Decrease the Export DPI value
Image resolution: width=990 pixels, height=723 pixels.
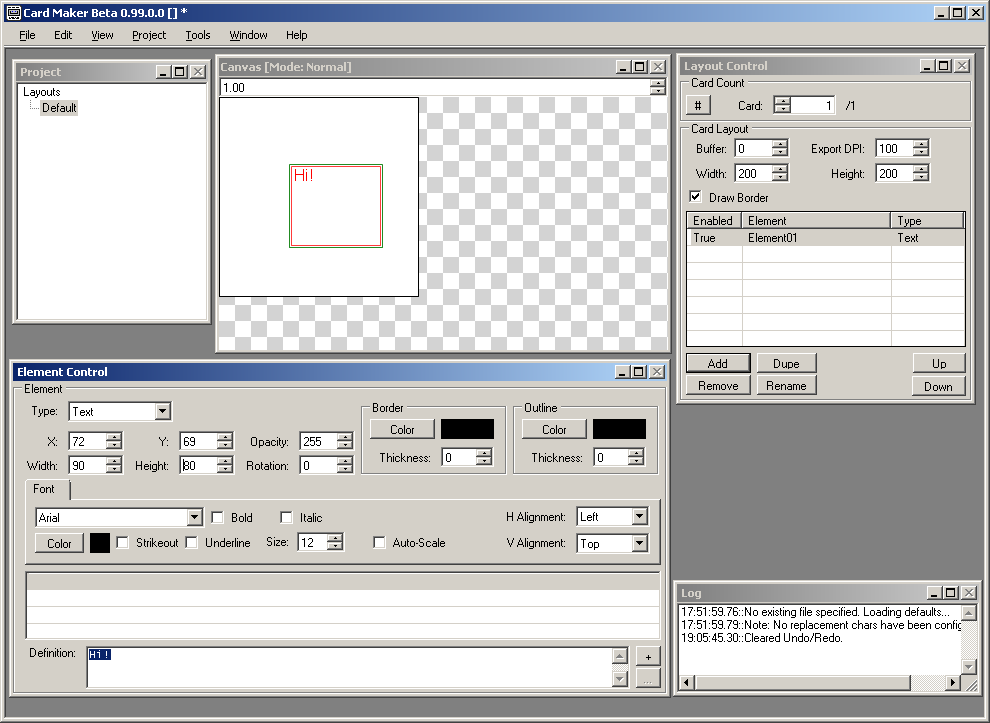click(921, 153)
